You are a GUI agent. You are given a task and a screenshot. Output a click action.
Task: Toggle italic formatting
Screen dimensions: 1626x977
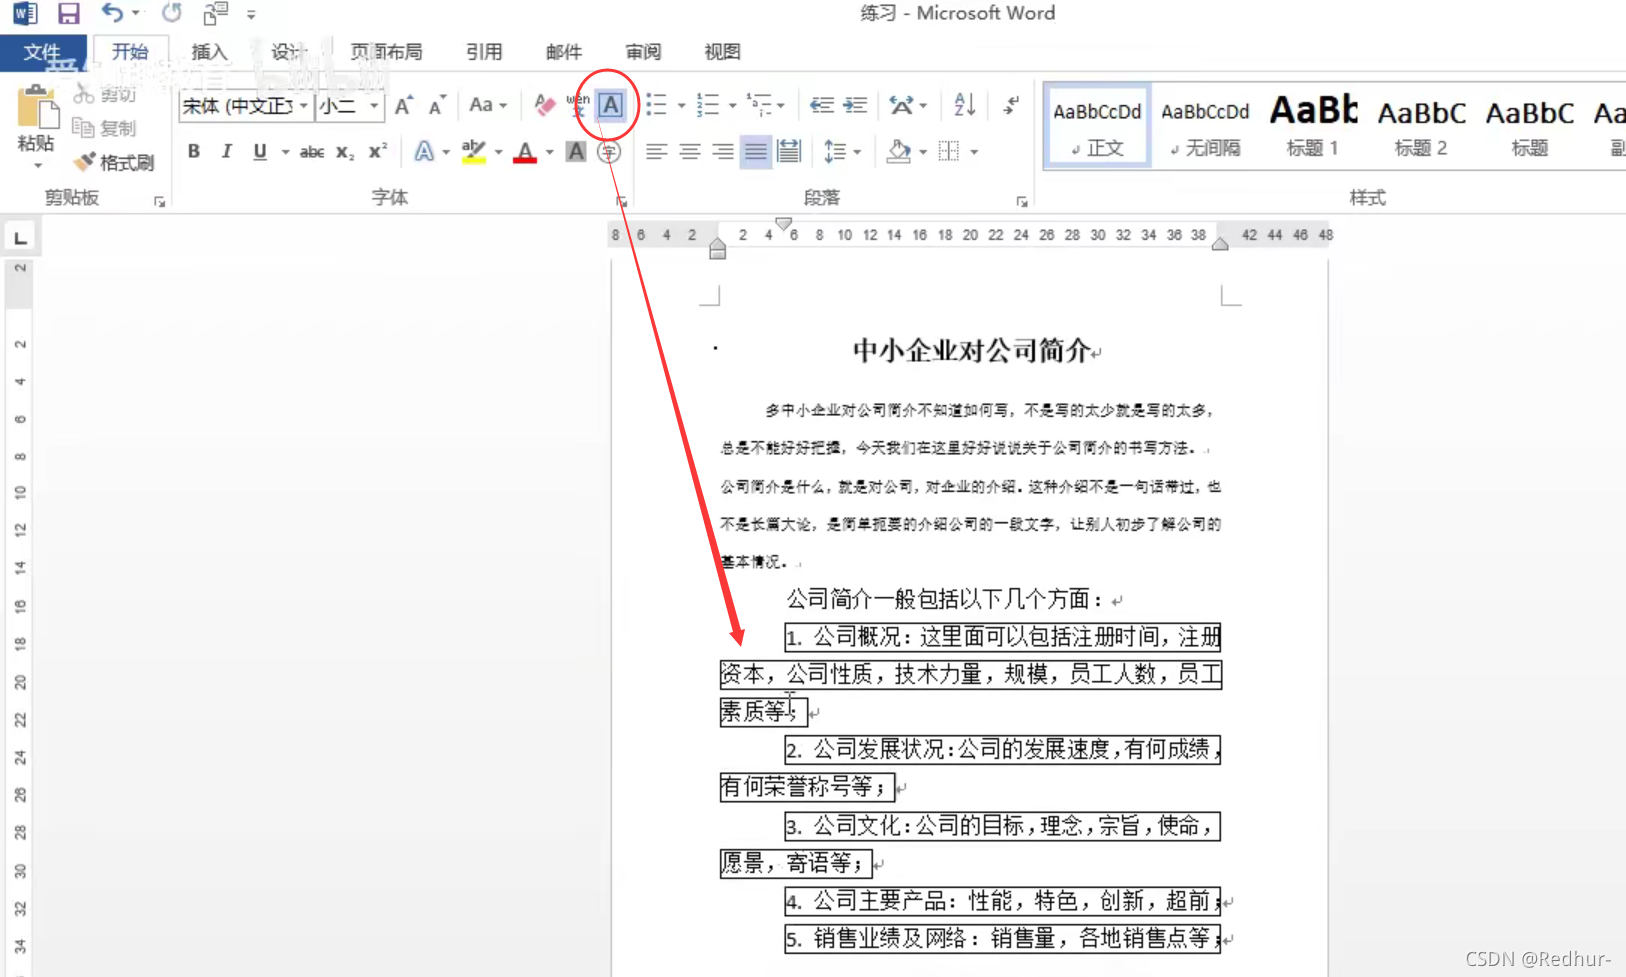tap(226, 151)
